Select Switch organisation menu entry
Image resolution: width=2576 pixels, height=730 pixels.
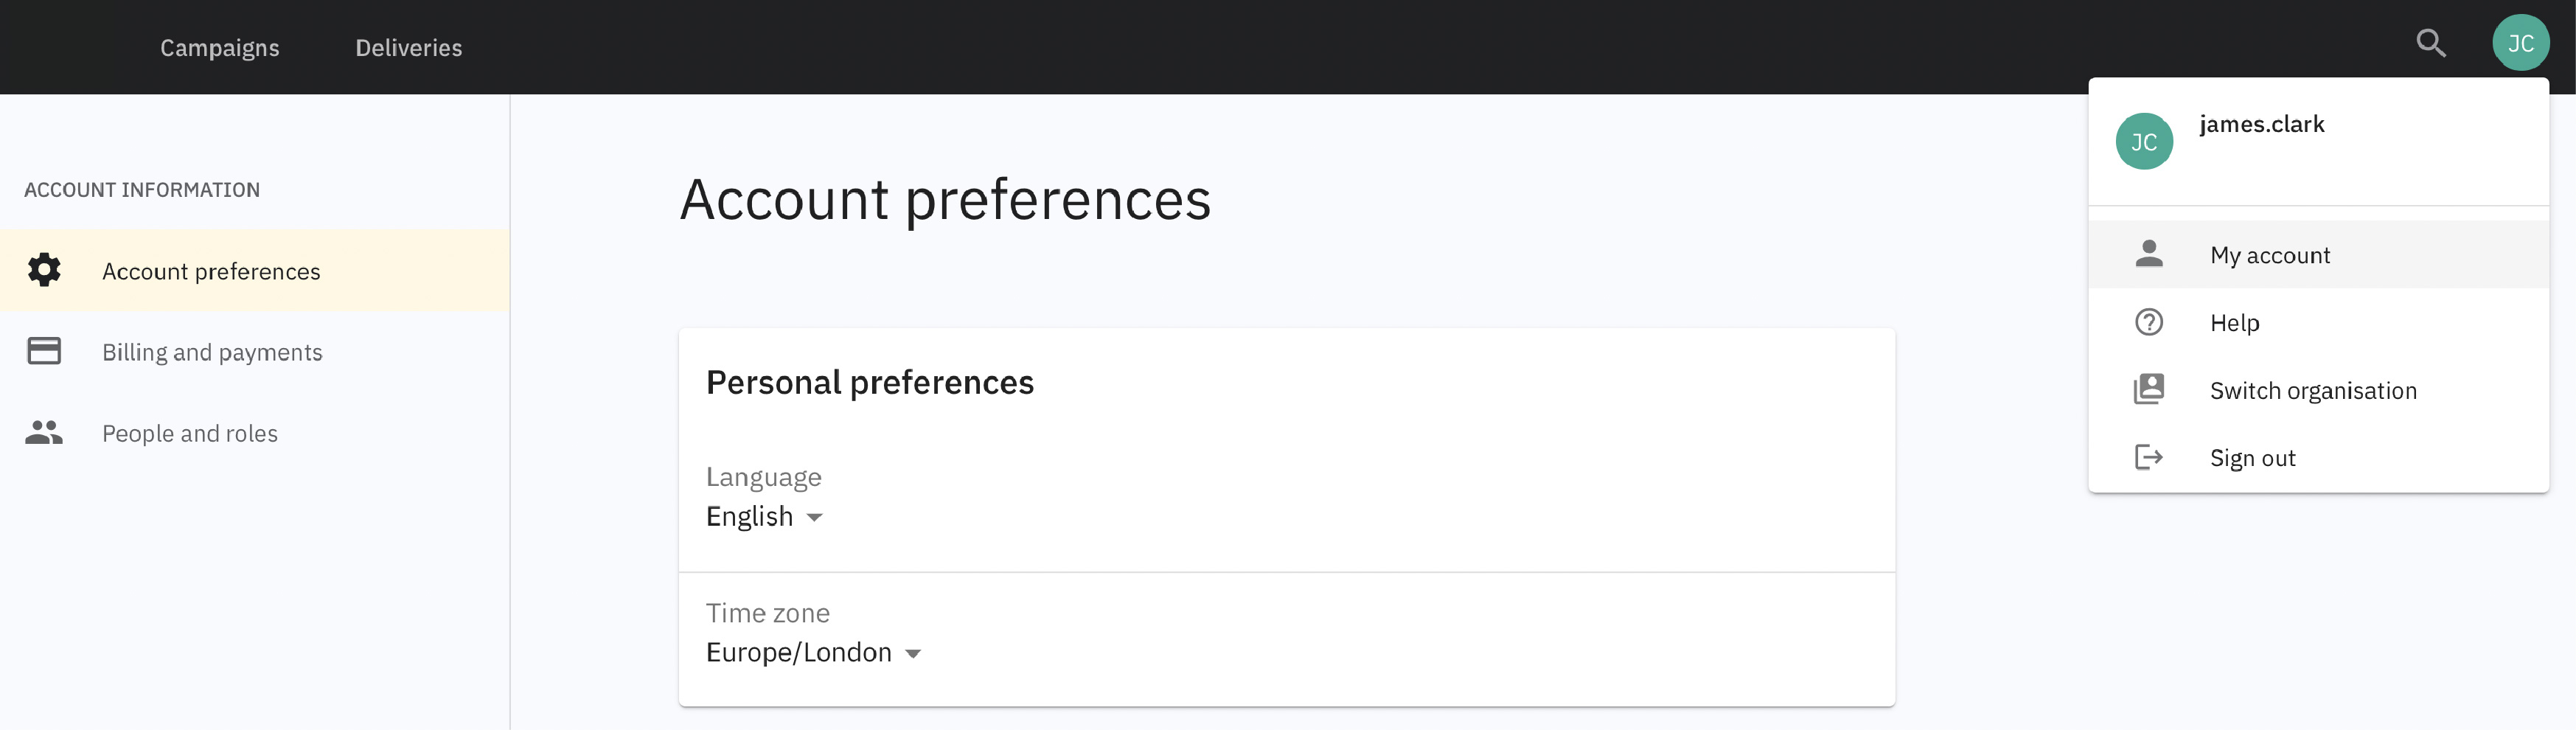click(2313, 390)
